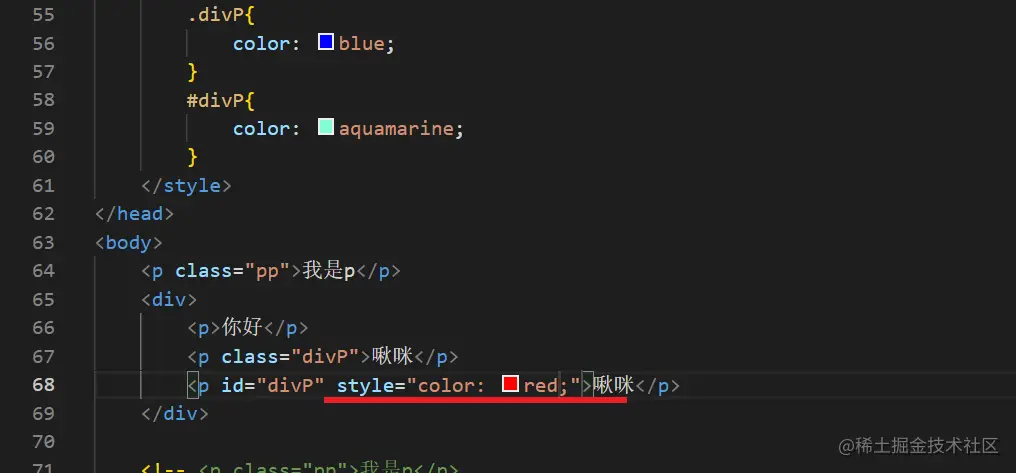Screen dimensions: 1016x473
Task: Click the color property on line 59
Action: click(262, 129)
